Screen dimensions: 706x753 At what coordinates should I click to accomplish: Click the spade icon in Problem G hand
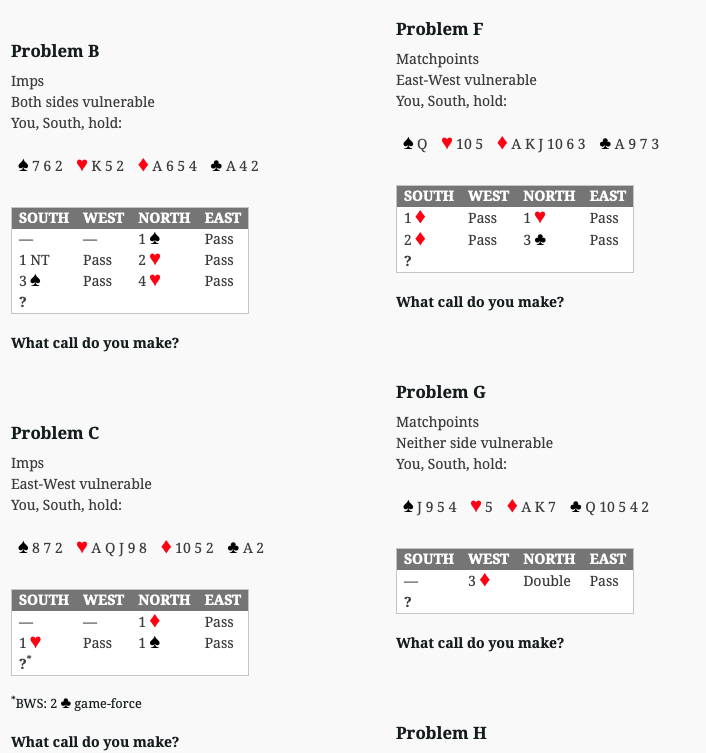408,507
